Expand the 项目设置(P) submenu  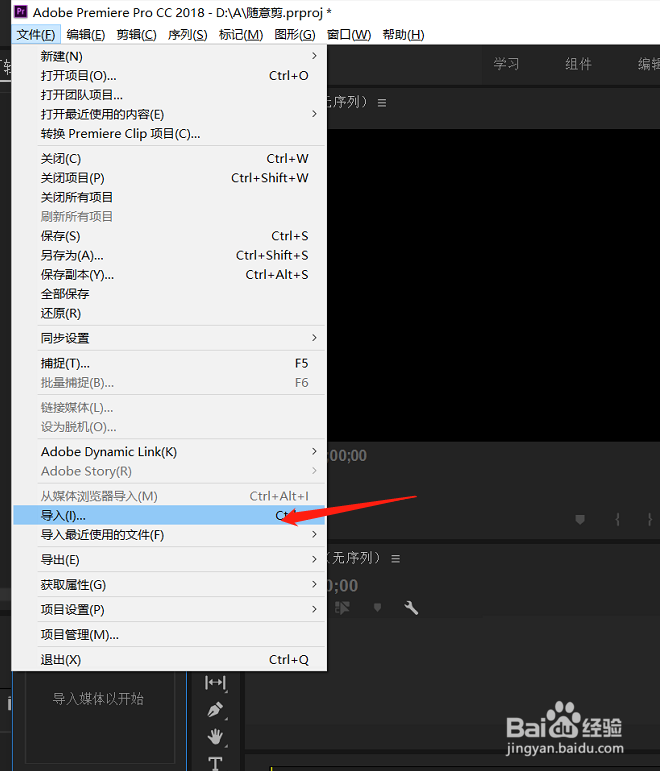tap(170, 610)
